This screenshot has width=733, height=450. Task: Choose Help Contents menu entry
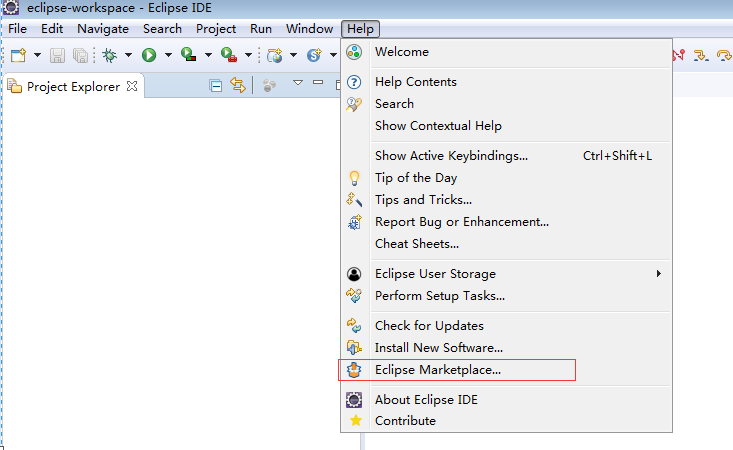[506, 82]
